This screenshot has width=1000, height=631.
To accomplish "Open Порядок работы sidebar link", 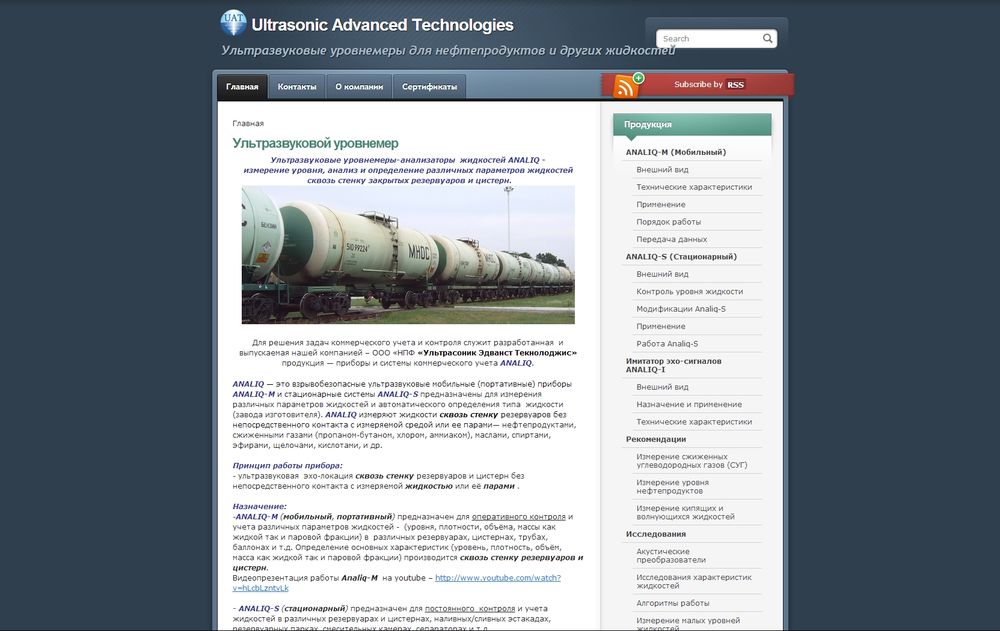I will pyautogui.click(x=668, y=221).
